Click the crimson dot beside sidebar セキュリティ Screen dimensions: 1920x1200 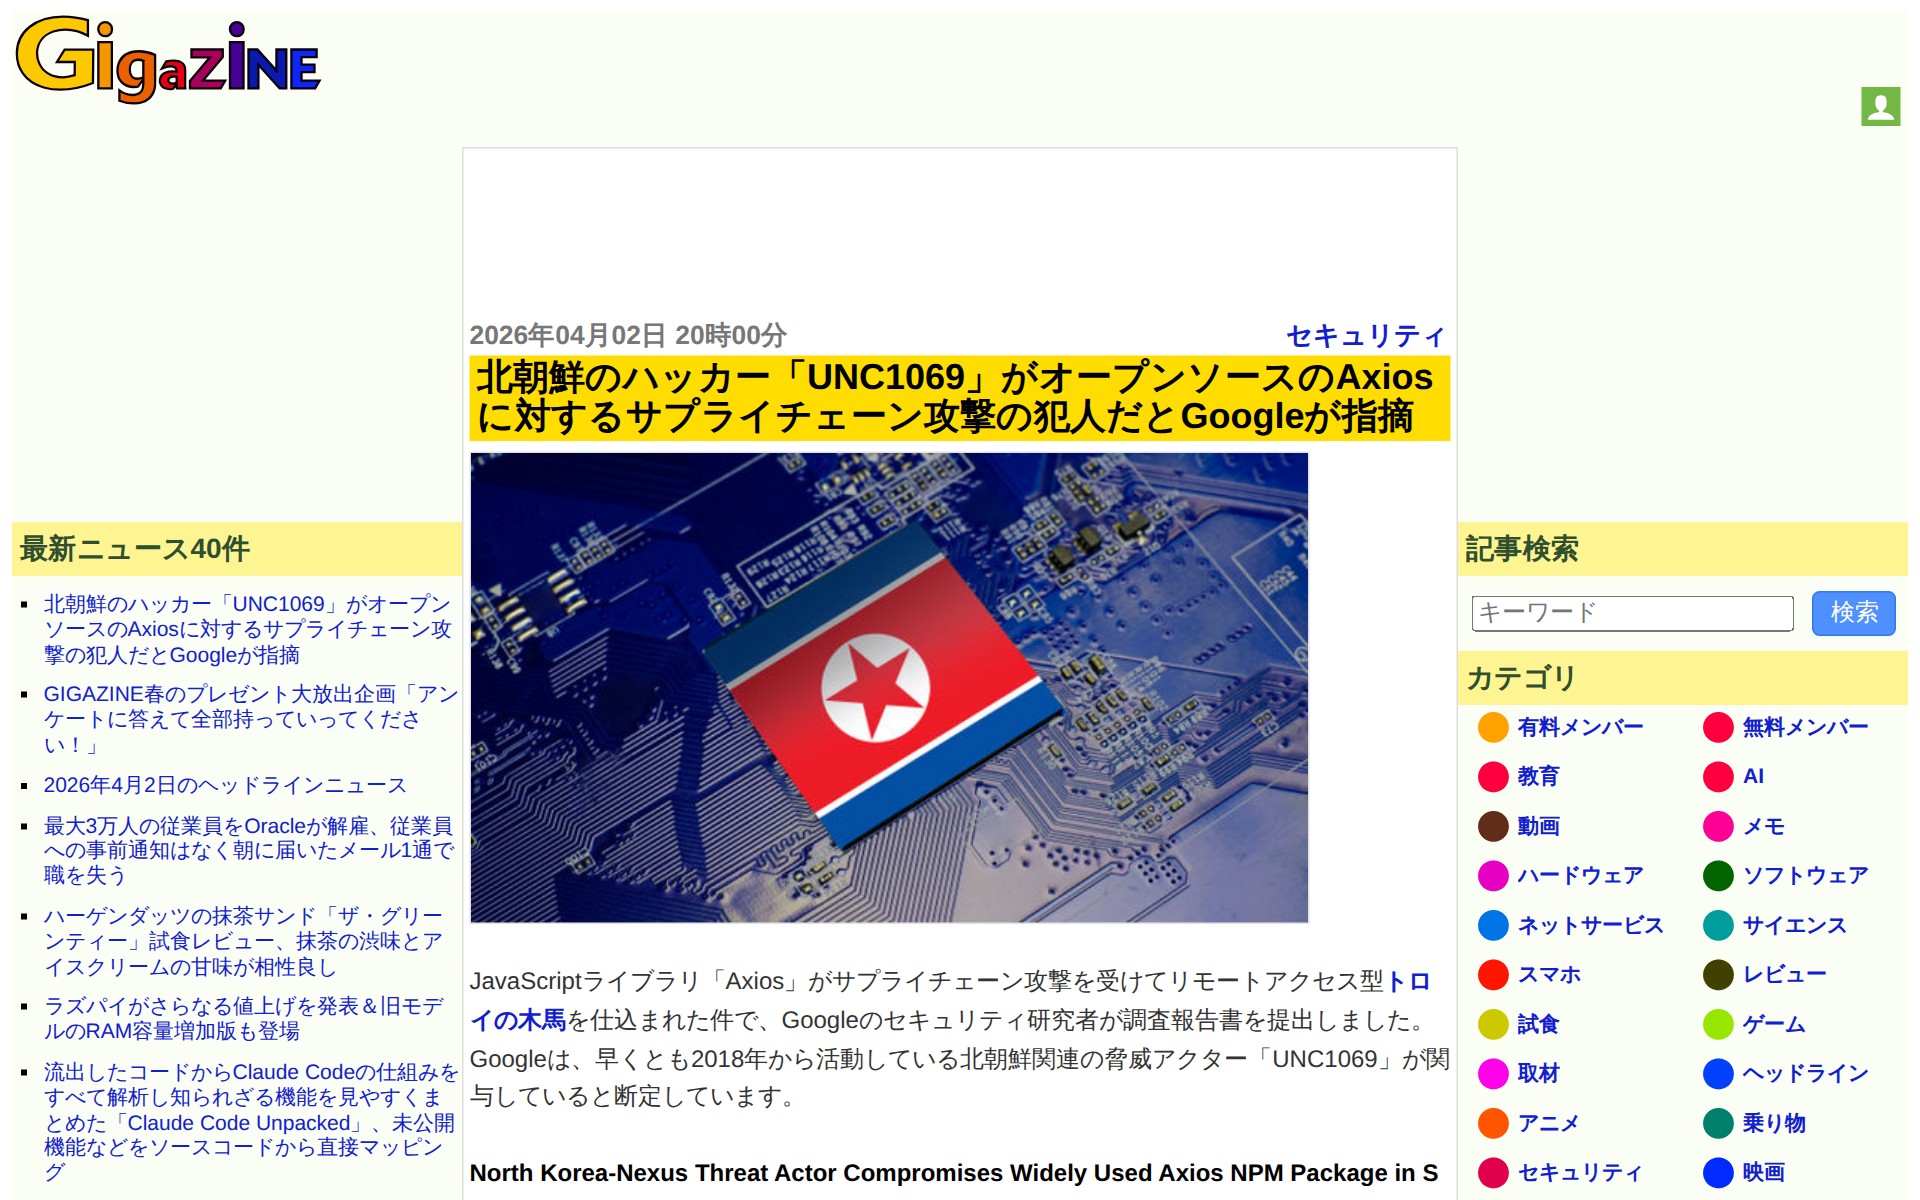click(1493, 1172)
